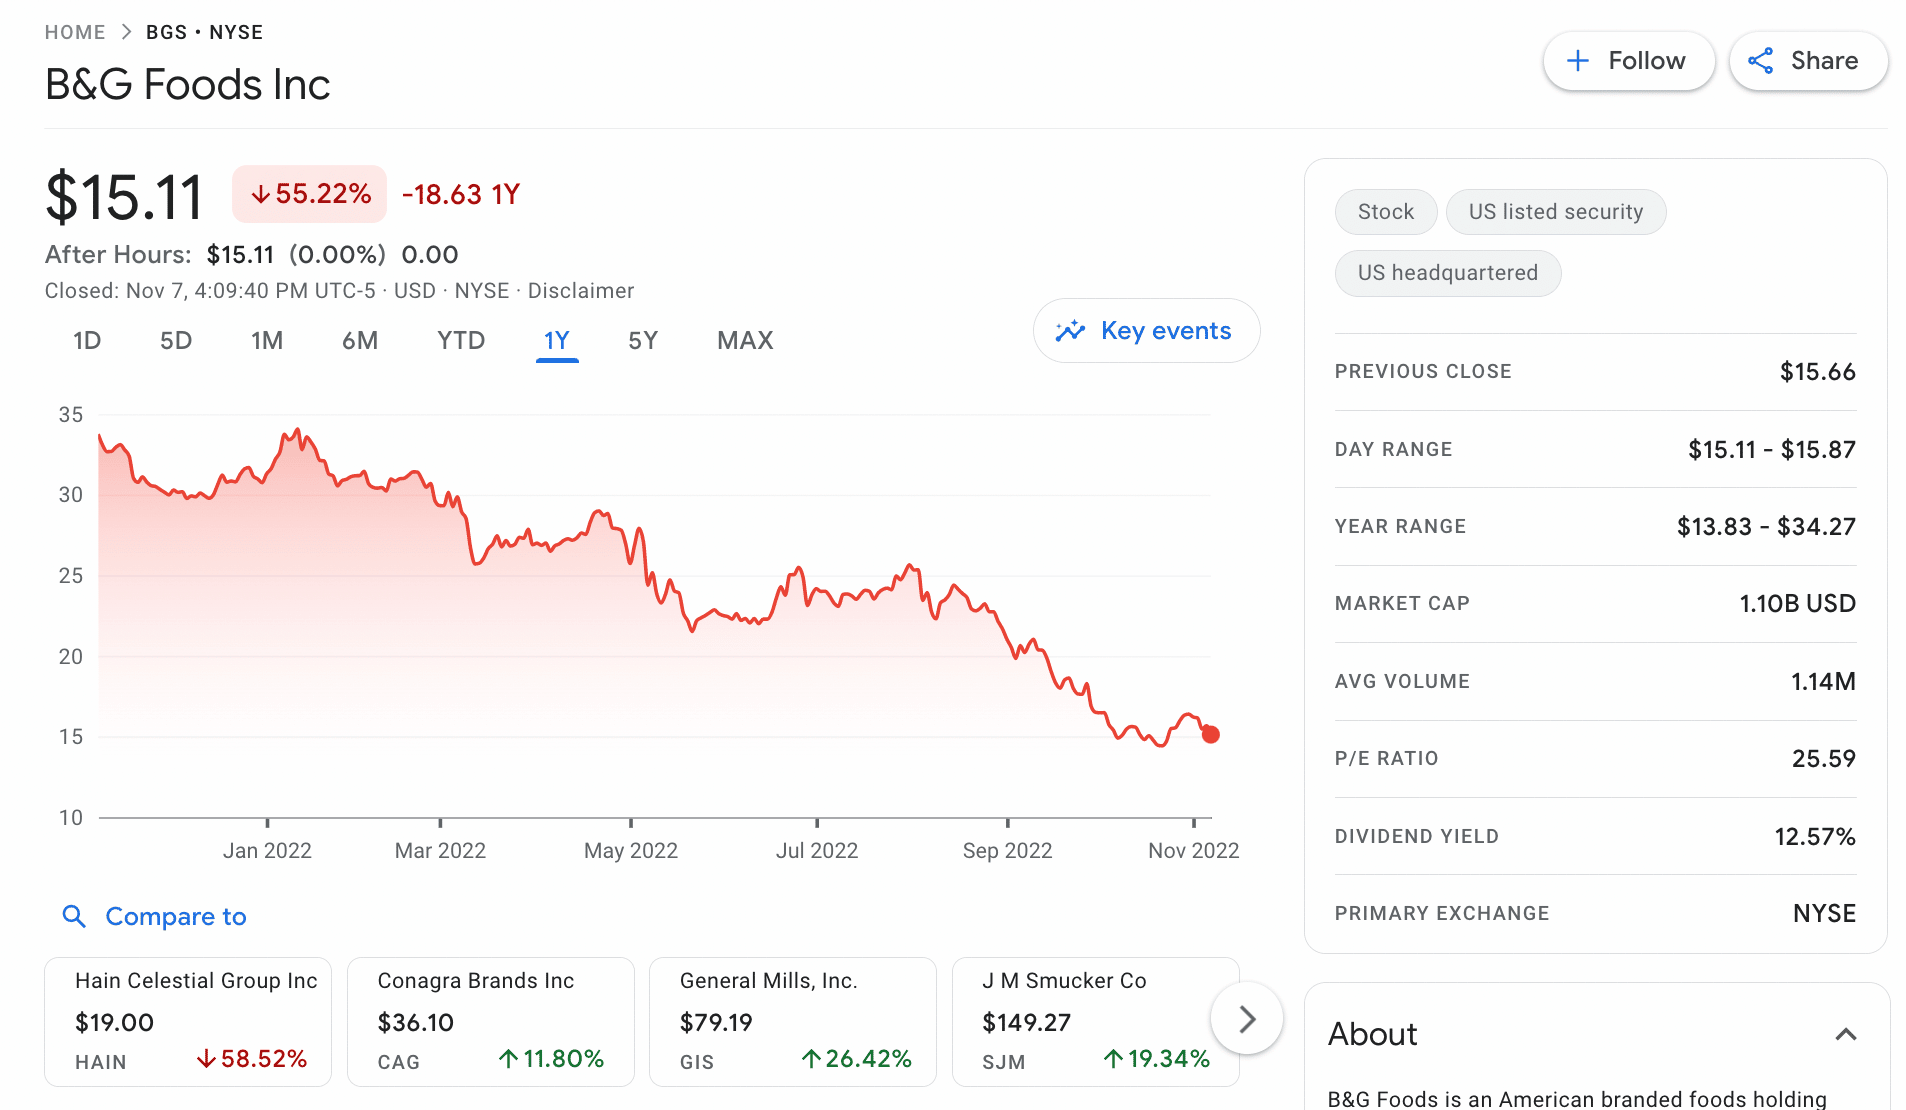Click the PREVIOUS CLOSE value $15.66
Image resolution: width=1906 pixels, height=1110 pixels.
tap(1818, 372)
